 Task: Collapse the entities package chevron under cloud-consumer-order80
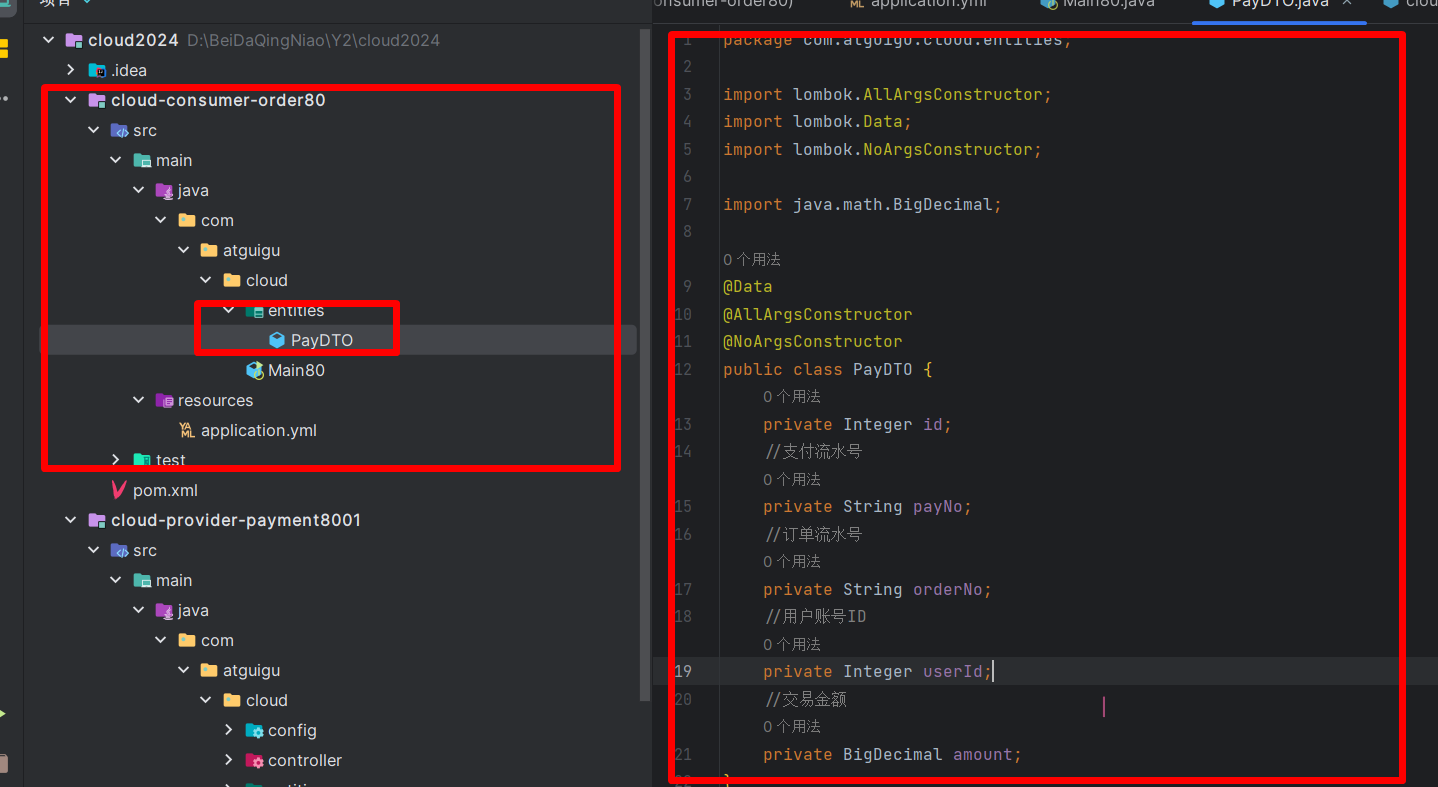click(x=229, y=310)
